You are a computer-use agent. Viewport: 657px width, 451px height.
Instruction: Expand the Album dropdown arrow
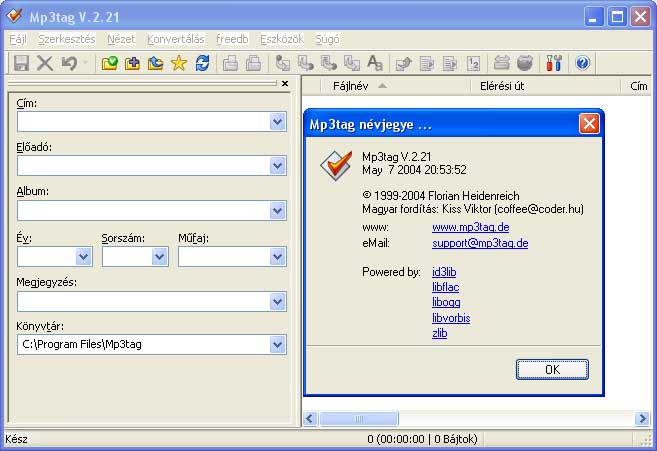277,210
